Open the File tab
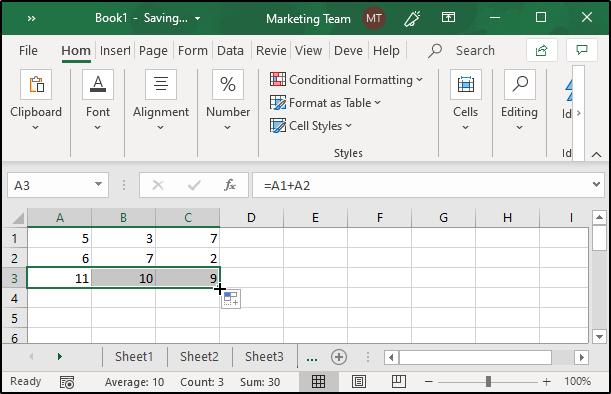 [x=28, y=50]
